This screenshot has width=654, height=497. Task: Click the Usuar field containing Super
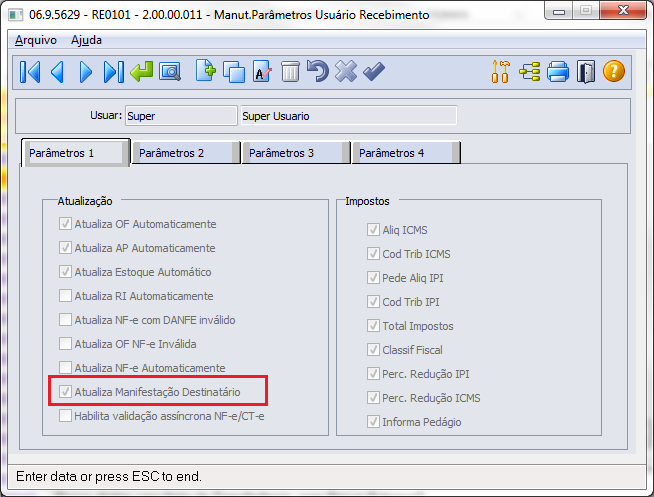click(181, 115)
